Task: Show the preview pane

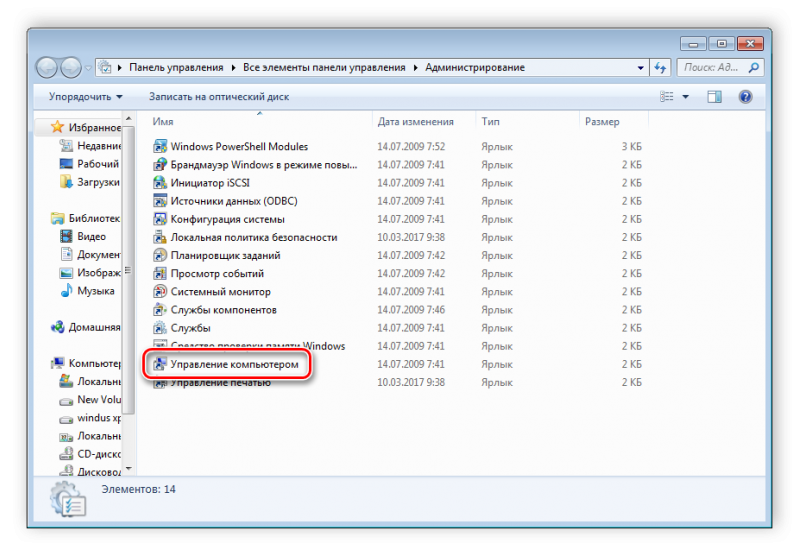Action: coord(715,96)
